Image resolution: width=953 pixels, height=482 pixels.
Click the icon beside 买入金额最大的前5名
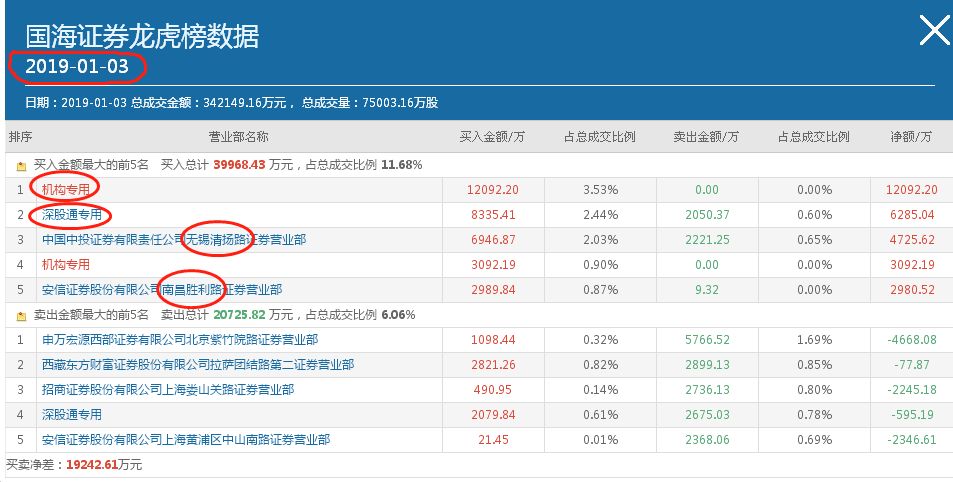click(x=21, y=165)
